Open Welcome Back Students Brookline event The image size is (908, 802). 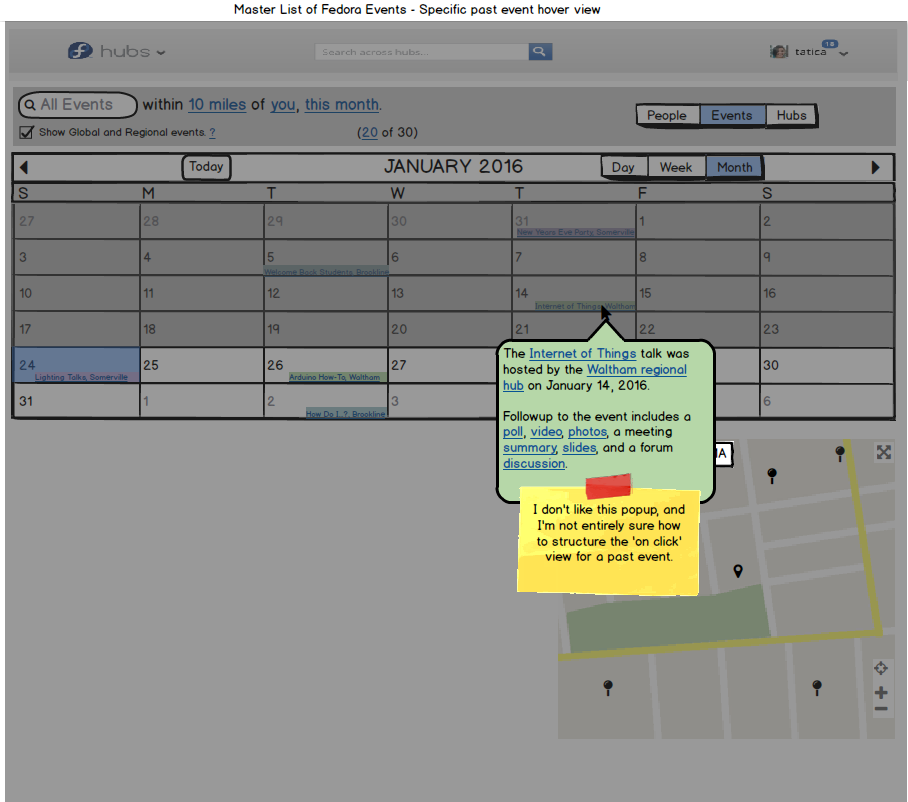[x=327, y=272]
